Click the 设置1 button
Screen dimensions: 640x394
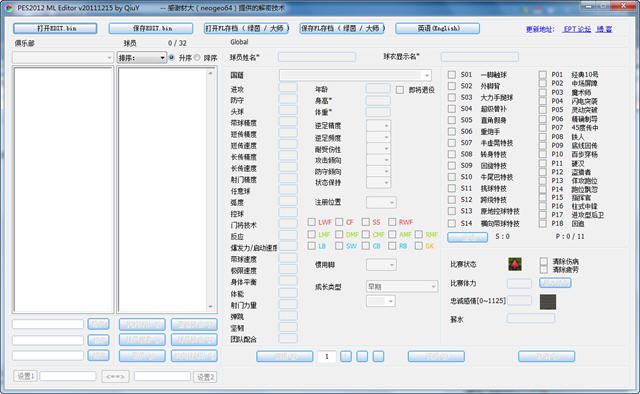click(x=26, y=376)
